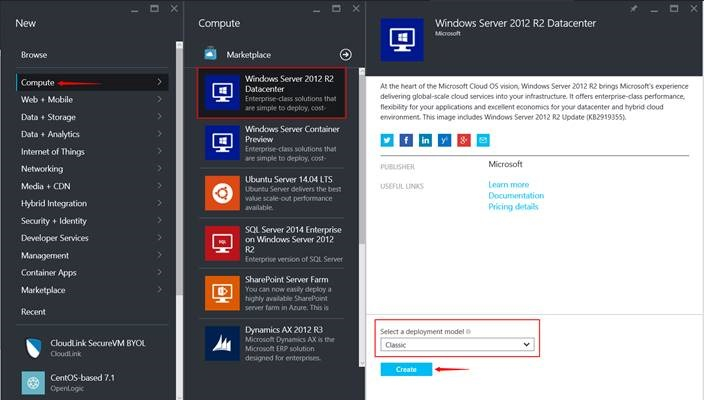
Task: Expand the Data + Storage chevron
Action: pyautogui.click(x=159, y=117)
